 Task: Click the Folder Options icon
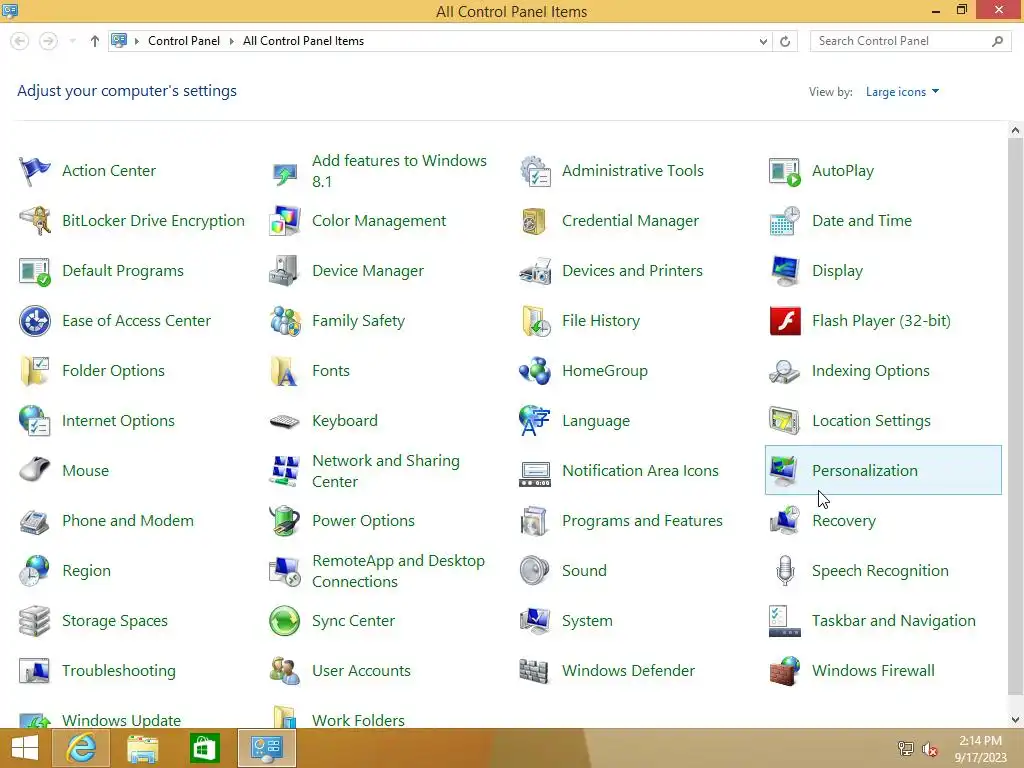tap(35, 371)
